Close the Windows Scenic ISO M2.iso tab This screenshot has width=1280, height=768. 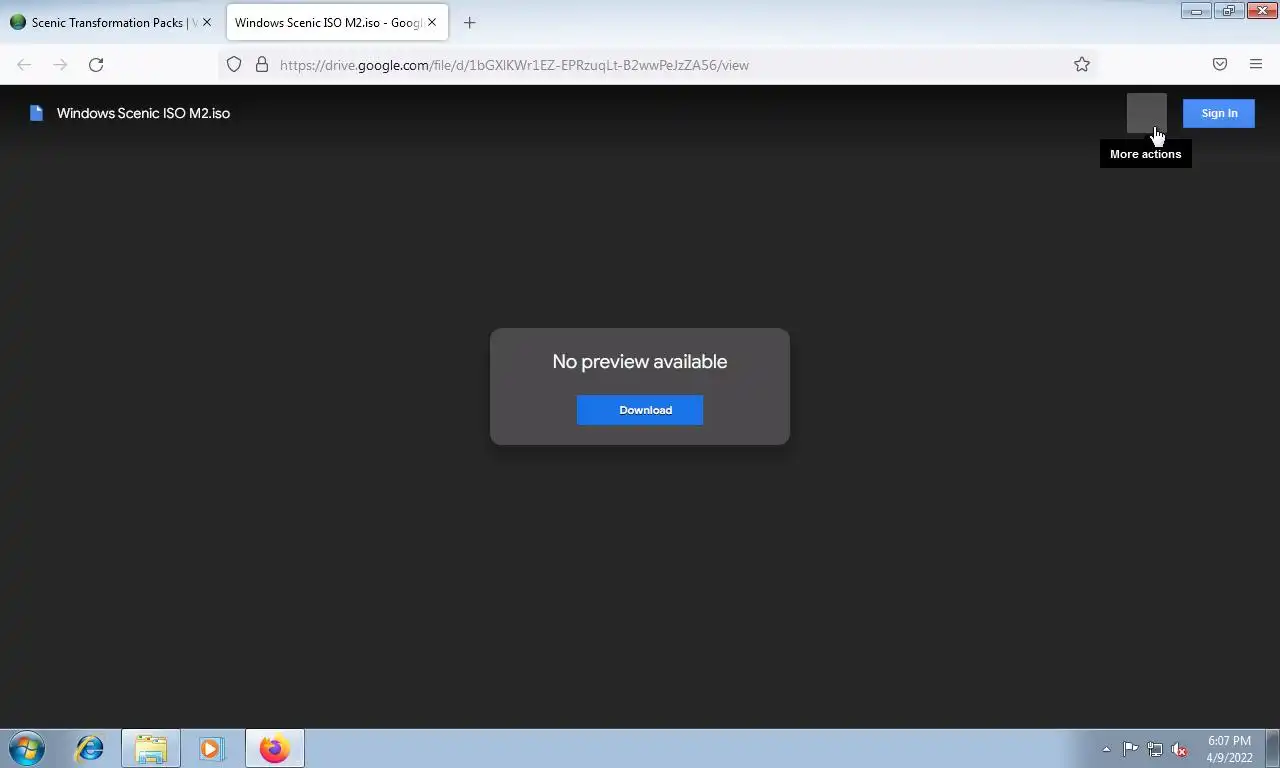pyautogui.click(x=432, y=22)
